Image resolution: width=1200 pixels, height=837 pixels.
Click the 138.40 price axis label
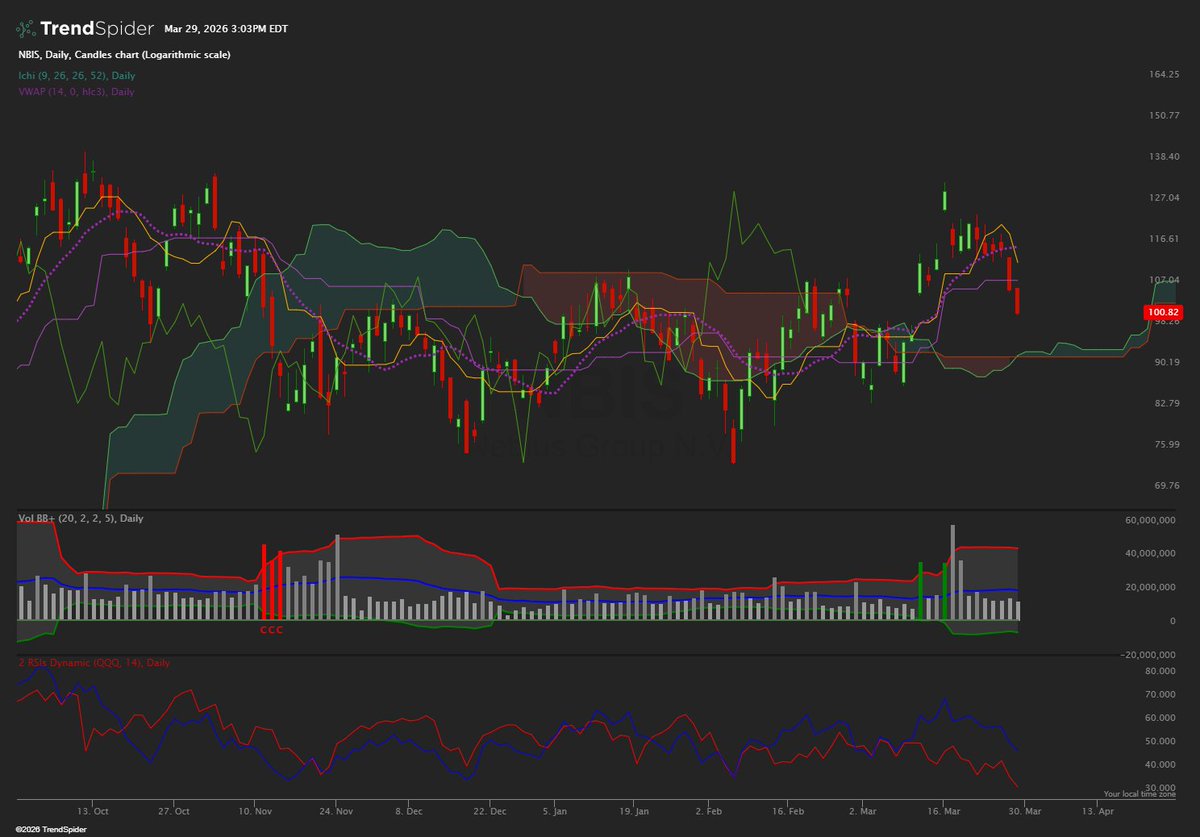(x=1164, y=156)
